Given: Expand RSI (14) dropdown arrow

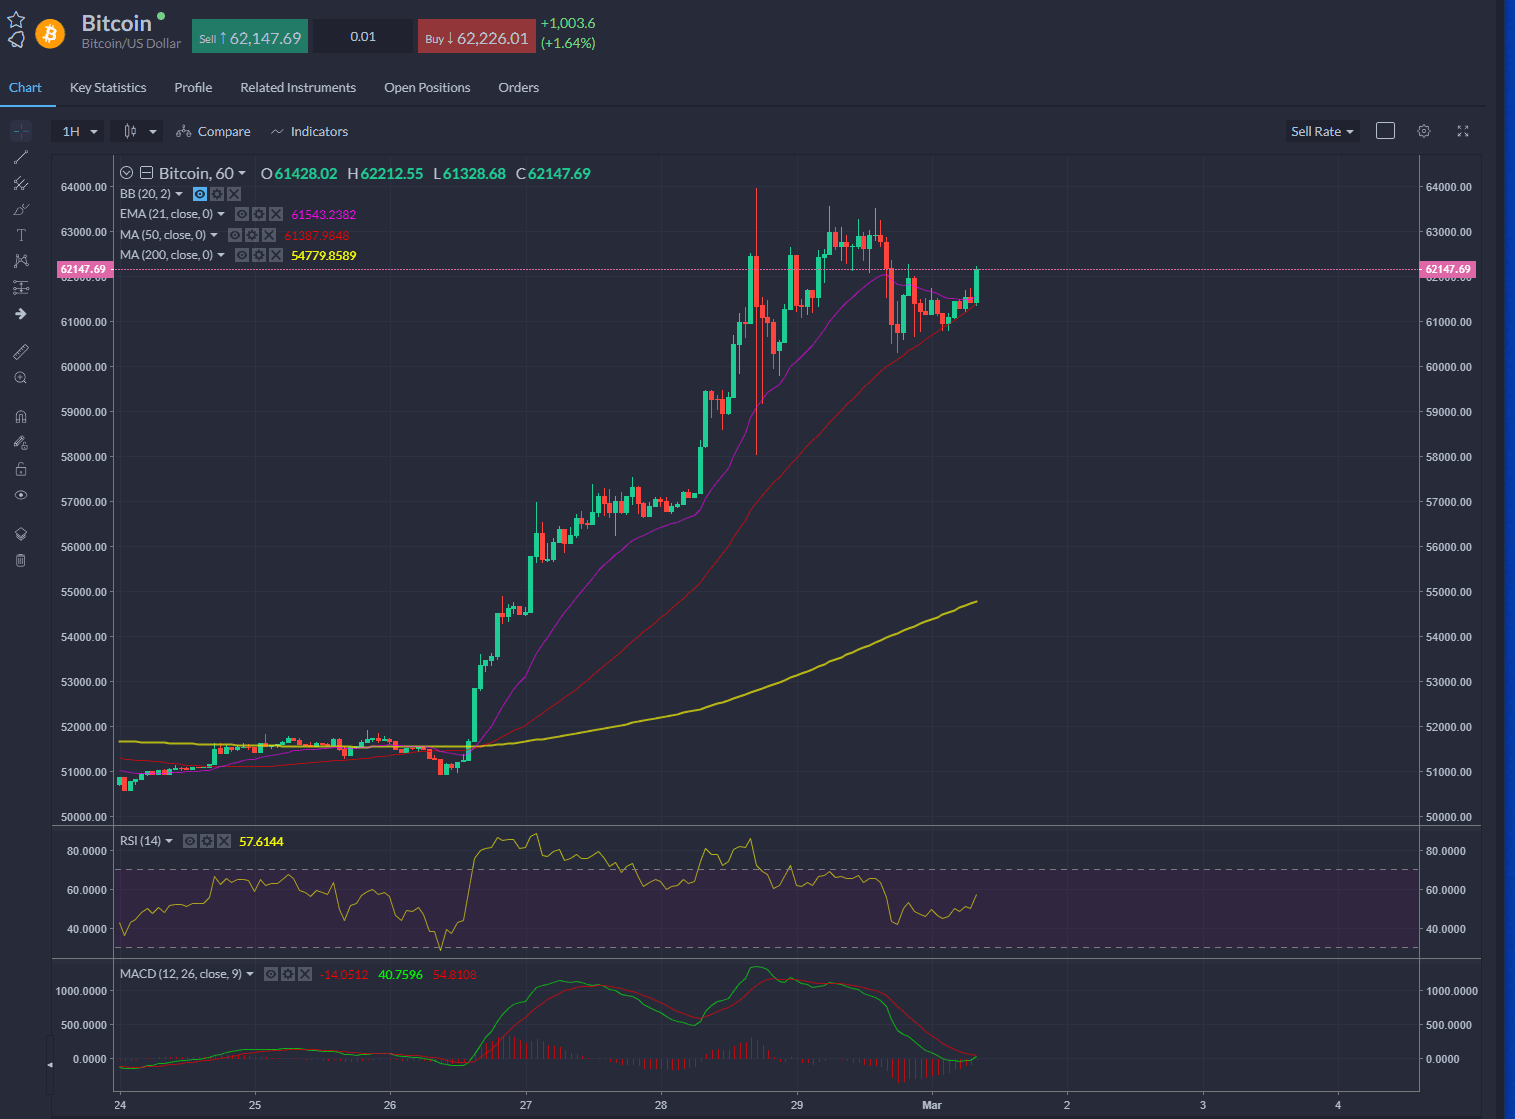Looking at the screenshot, I should (169, 841).
